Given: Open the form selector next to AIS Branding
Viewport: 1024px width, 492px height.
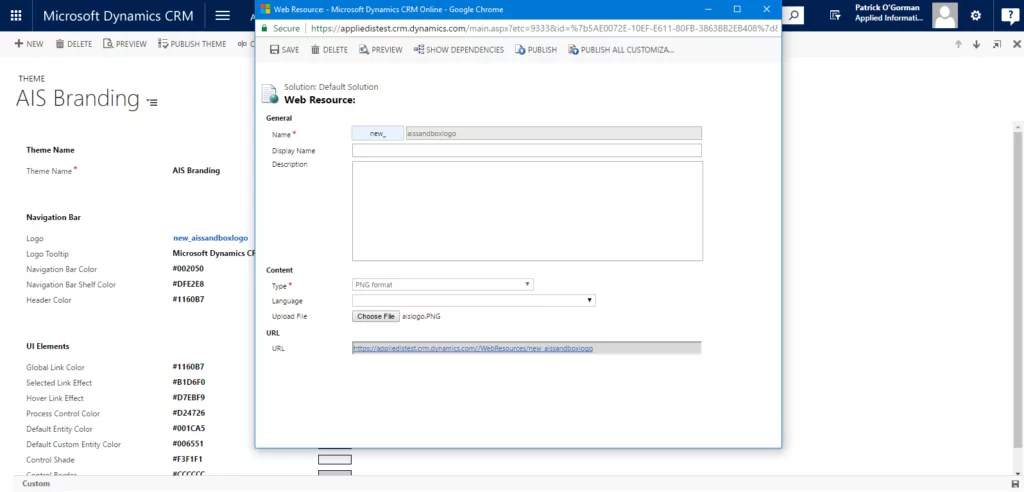Looking at the screenshot, I should 152,102.
